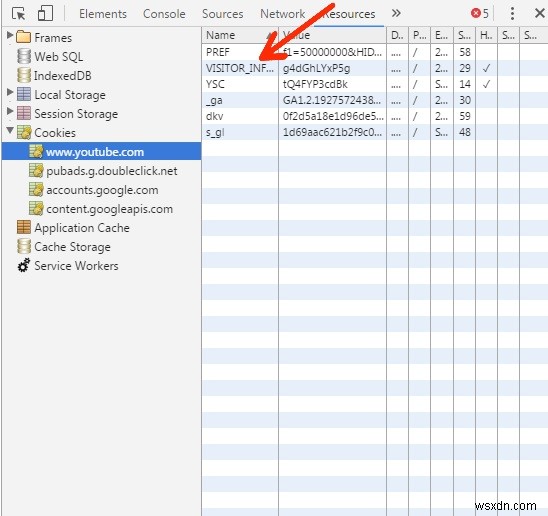Switch to the Console tab
This screenshot has height=516, width=548.
coord(164,14)
